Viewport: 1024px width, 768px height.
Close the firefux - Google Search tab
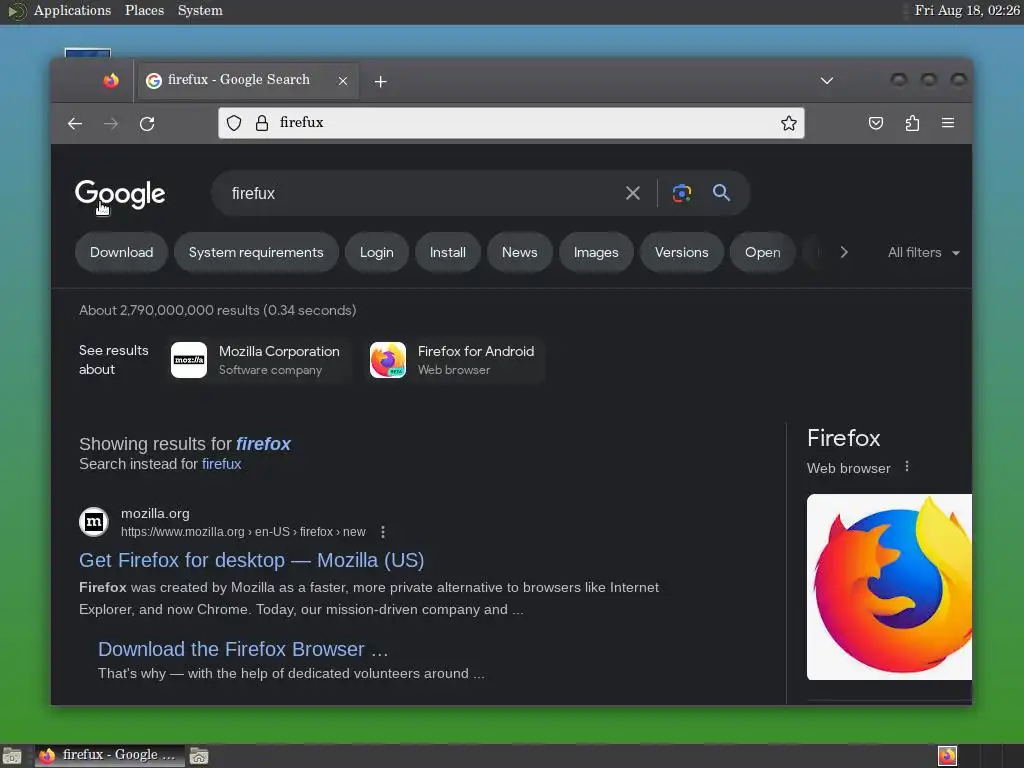pos(343,81)
